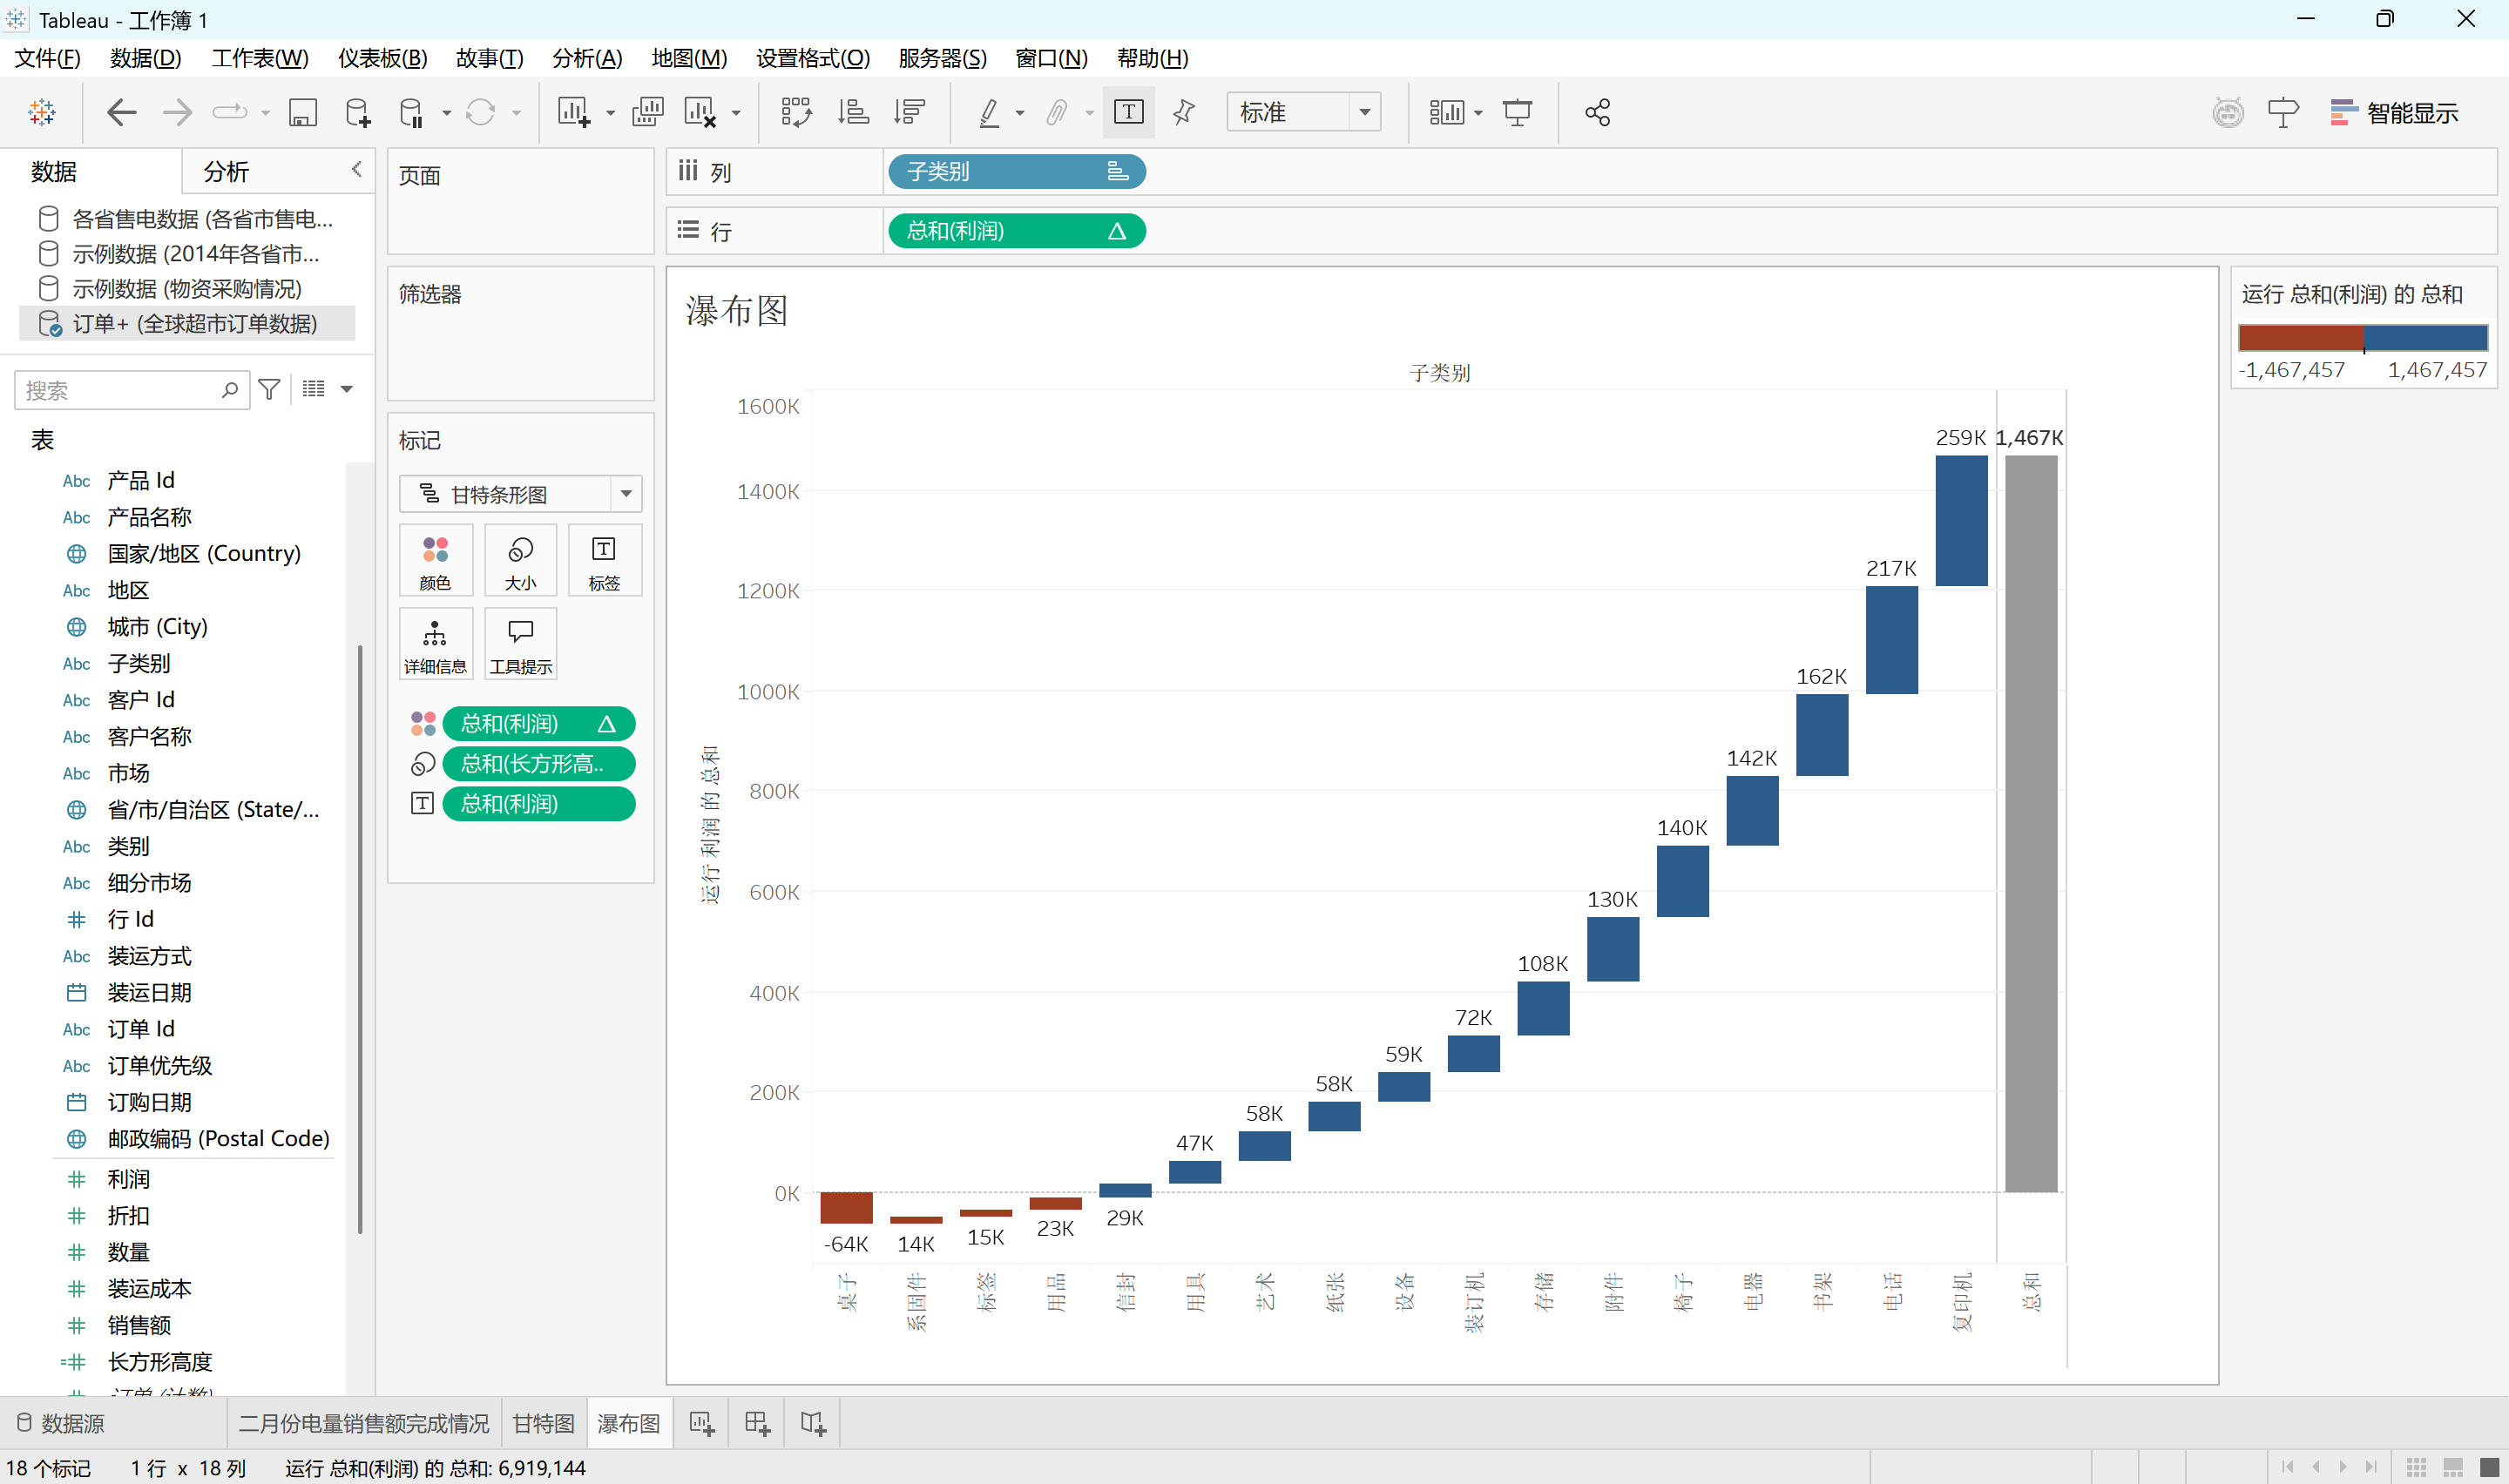
Task: Toggle the highlight pen tool
Action: click(989, 112)
